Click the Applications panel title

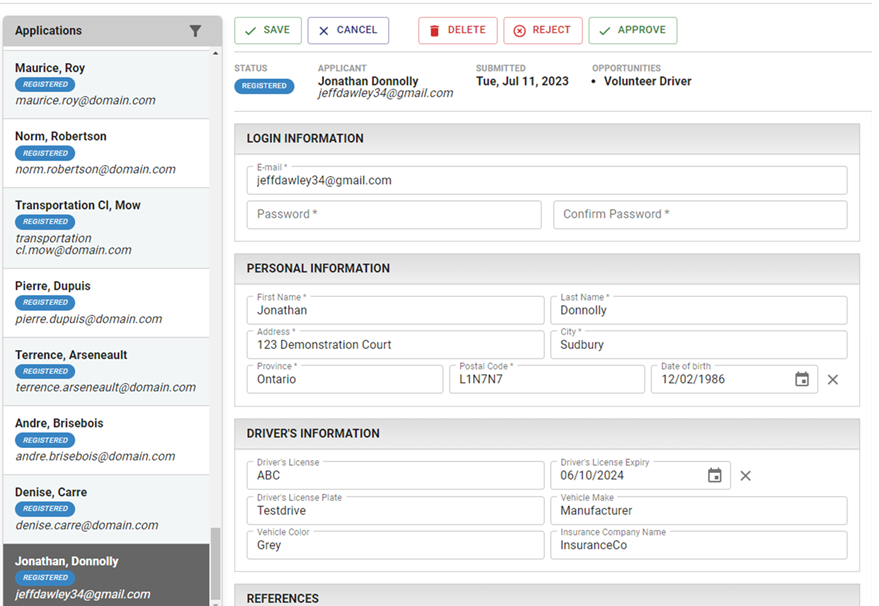click(48, 31)
